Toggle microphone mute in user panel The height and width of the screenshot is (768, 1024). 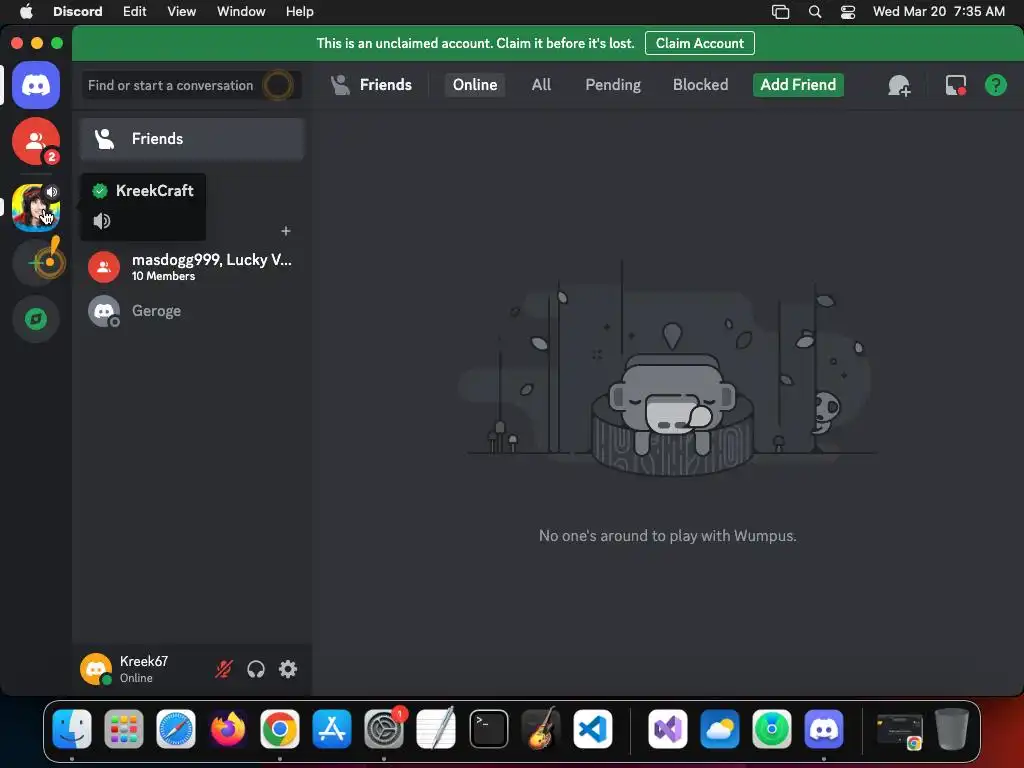pyautogui.click(x=223, y=669)
